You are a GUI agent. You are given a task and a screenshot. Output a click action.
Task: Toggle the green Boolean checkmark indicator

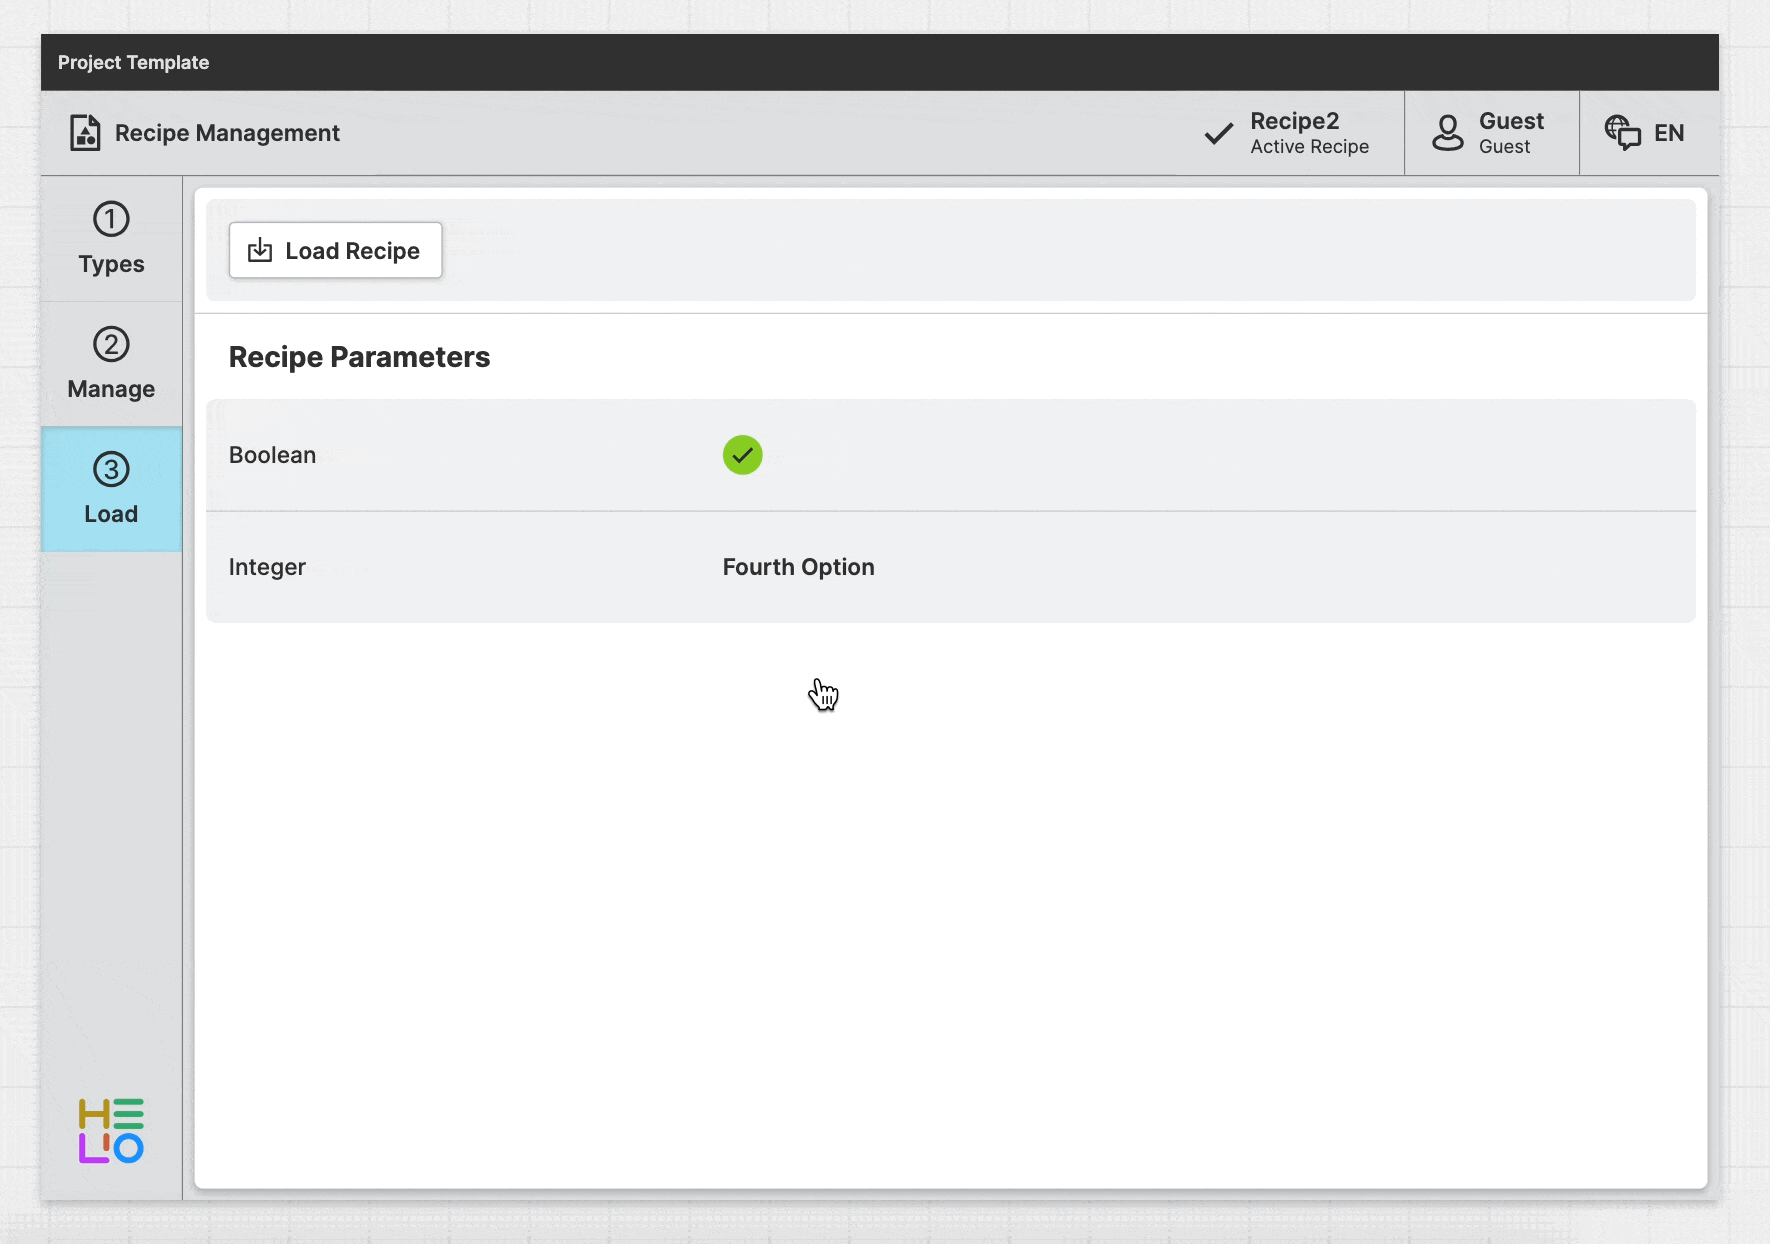[x=742, y=455]
